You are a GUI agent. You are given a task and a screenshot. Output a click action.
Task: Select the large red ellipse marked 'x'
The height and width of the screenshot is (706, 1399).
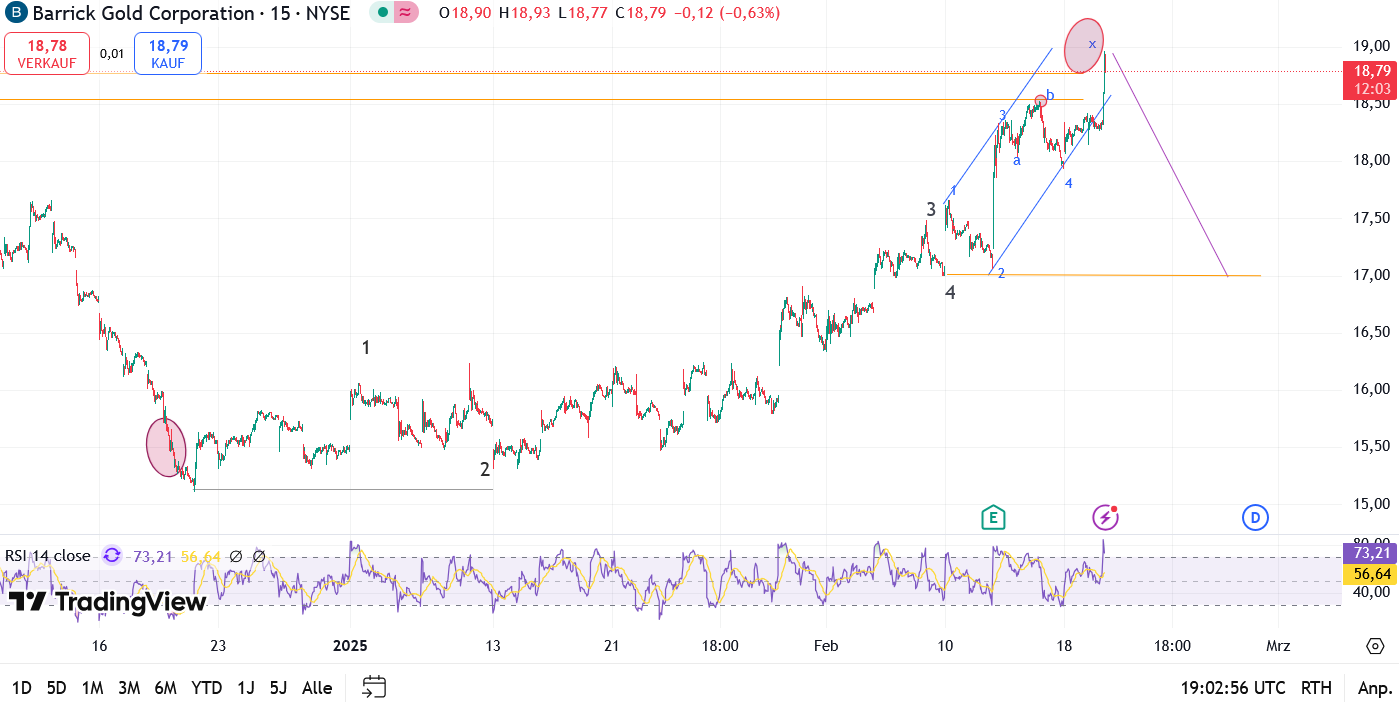tap(1084, 46)
